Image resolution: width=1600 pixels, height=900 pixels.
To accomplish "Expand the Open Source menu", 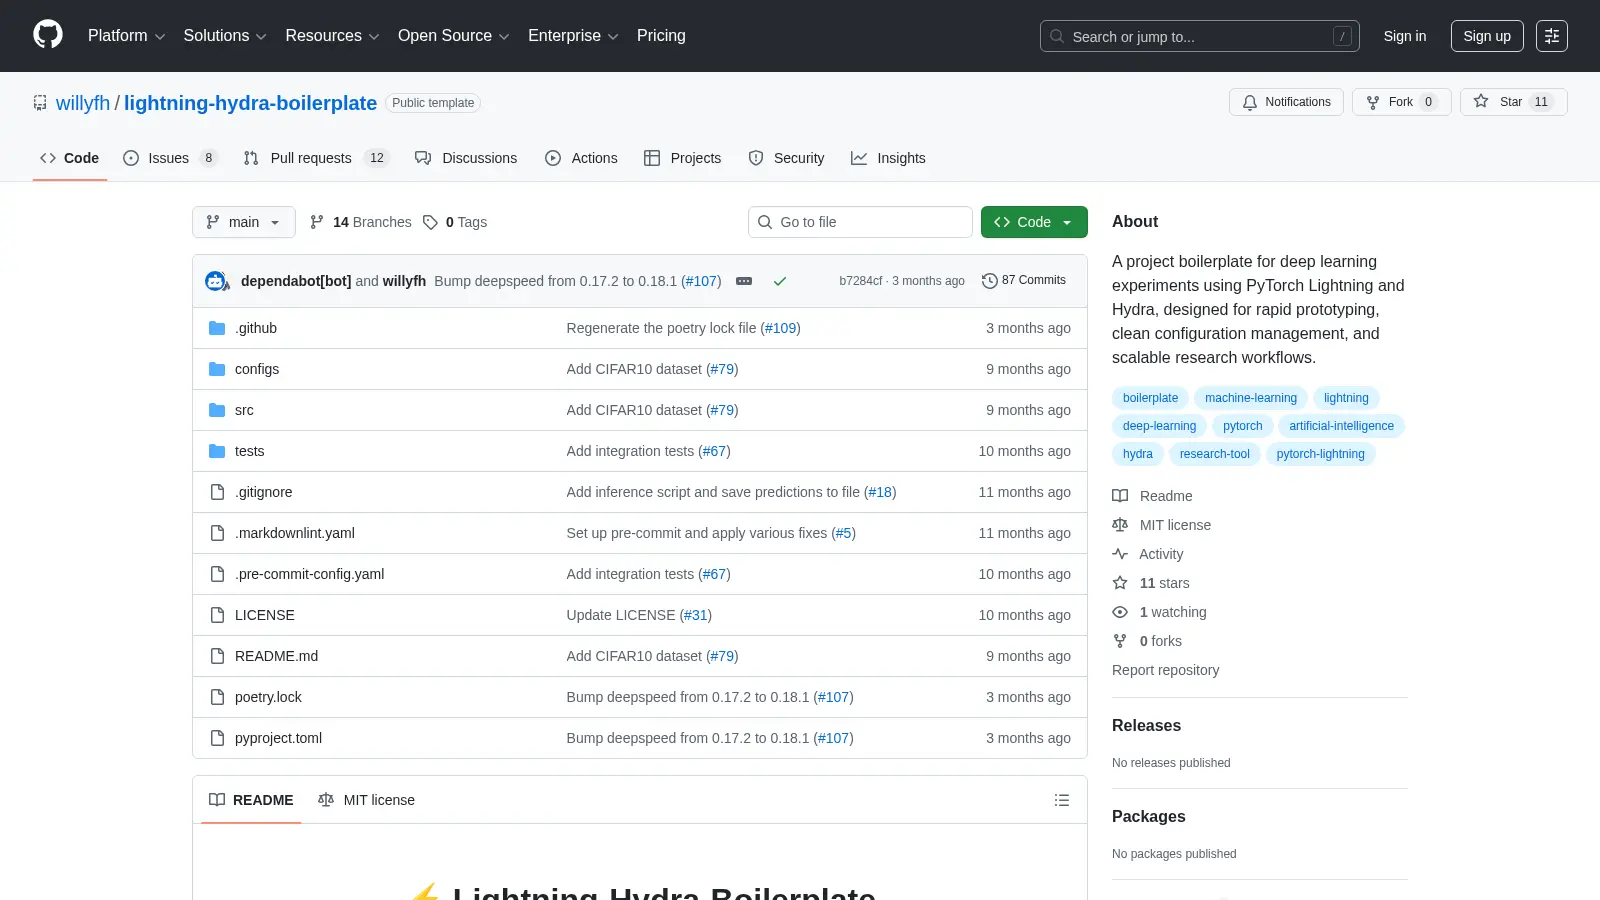I will pyautogui.click(x=454, y=36).
